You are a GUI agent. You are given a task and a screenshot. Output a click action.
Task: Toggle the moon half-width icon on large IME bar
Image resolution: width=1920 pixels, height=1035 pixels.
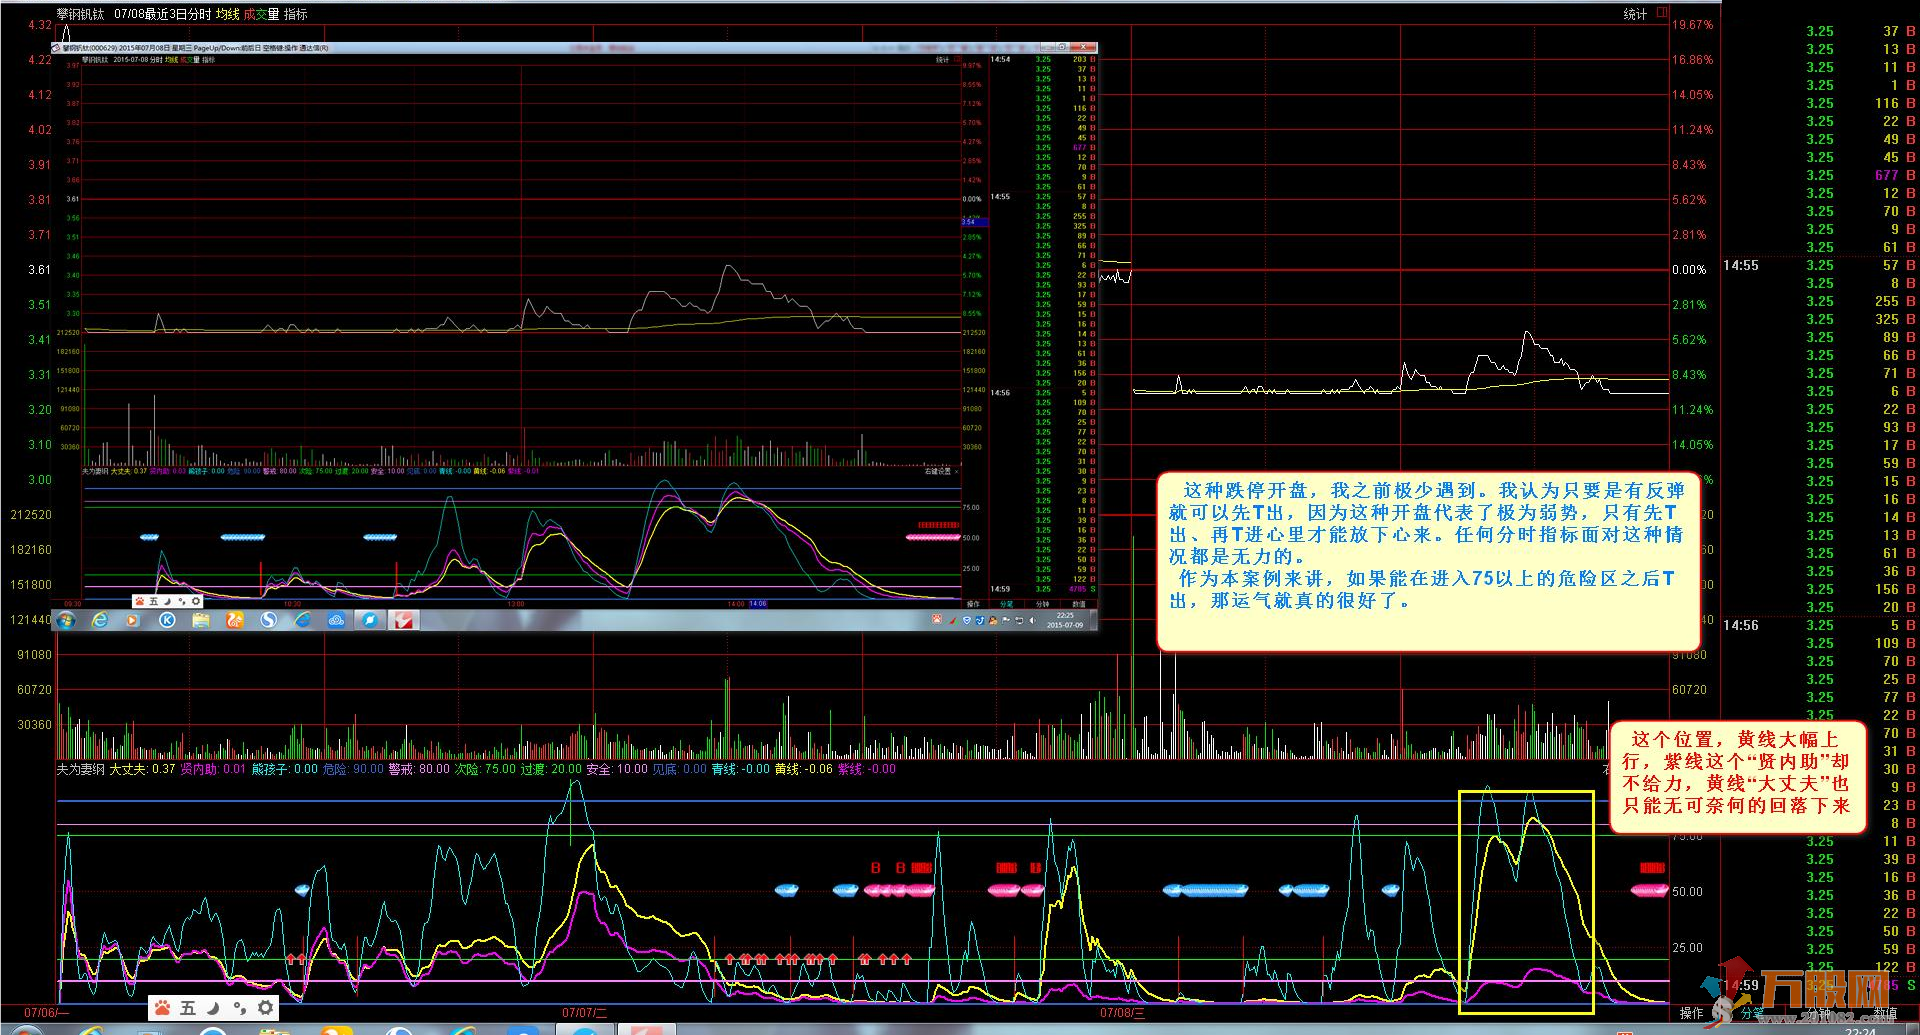pos(213,1008)
